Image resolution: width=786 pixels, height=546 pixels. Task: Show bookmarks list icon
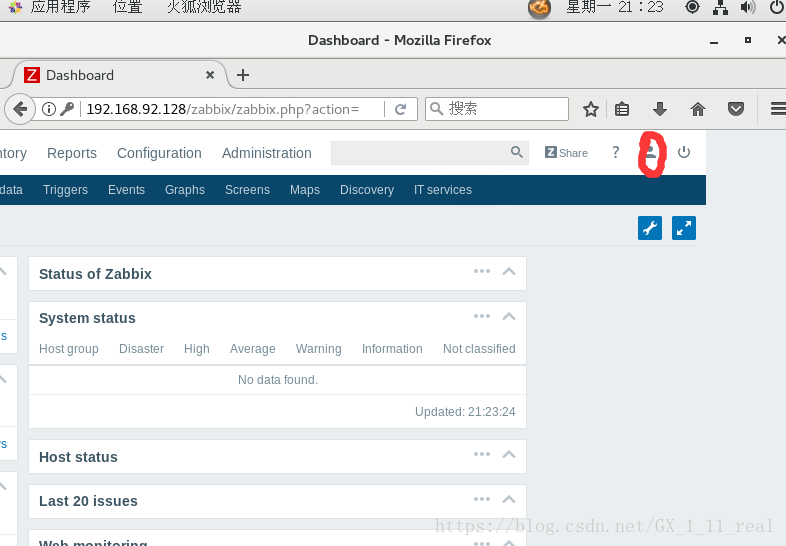622,109
